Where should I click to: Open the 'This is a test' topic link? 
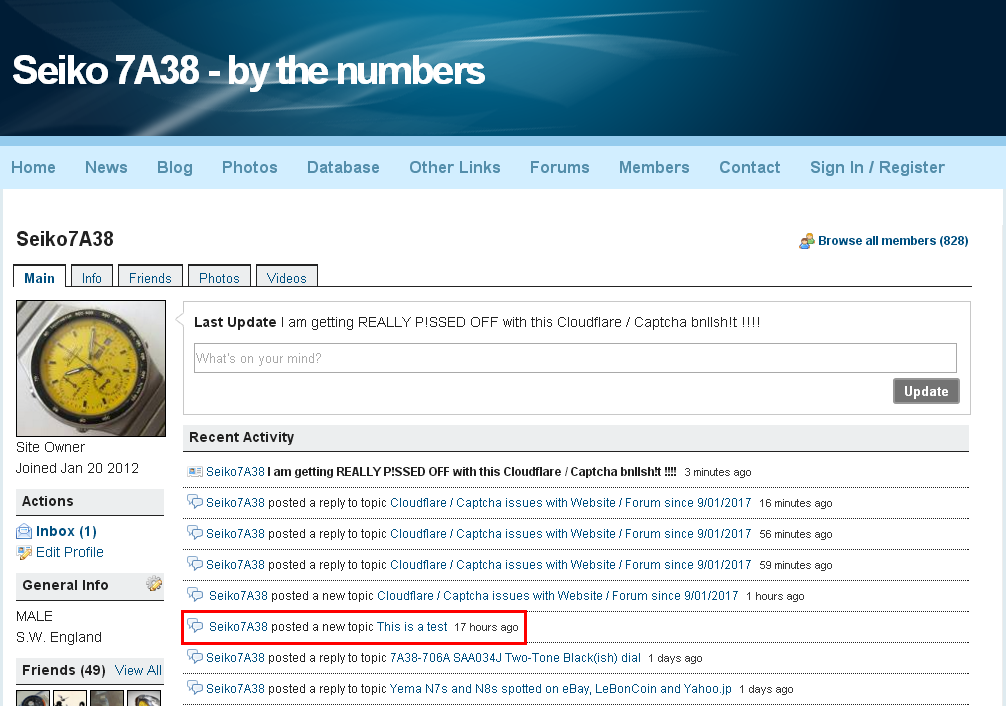click(x=412, y=626)
